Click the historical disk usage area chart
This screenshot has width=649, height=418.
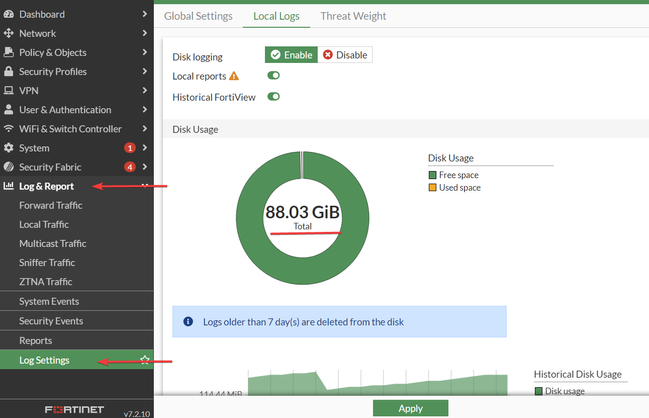[377, 383]
